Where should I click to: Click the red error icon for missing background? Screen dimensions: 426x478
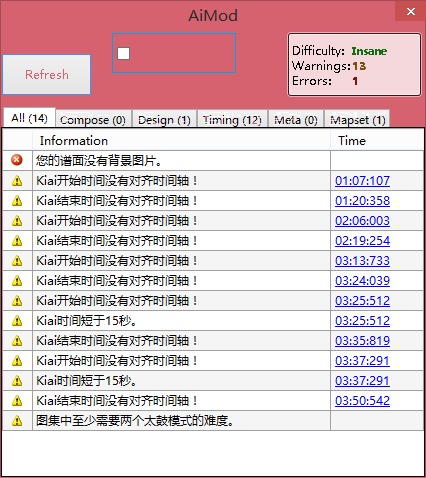pyautogui.click(x=17, y=160)
